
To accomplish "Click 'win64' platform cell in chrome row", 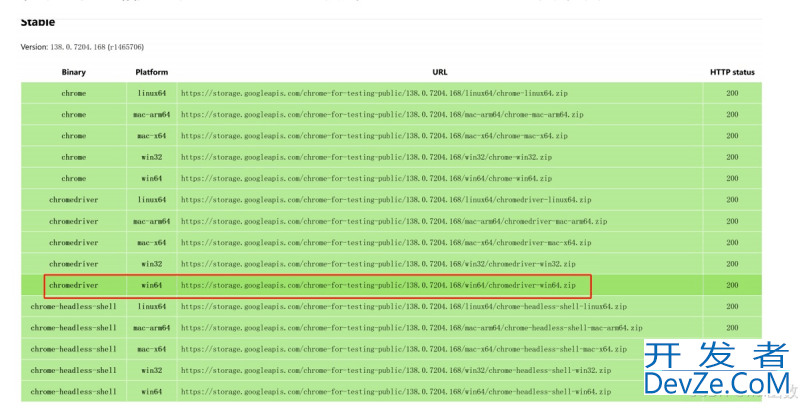I will (x=152, y=179).
